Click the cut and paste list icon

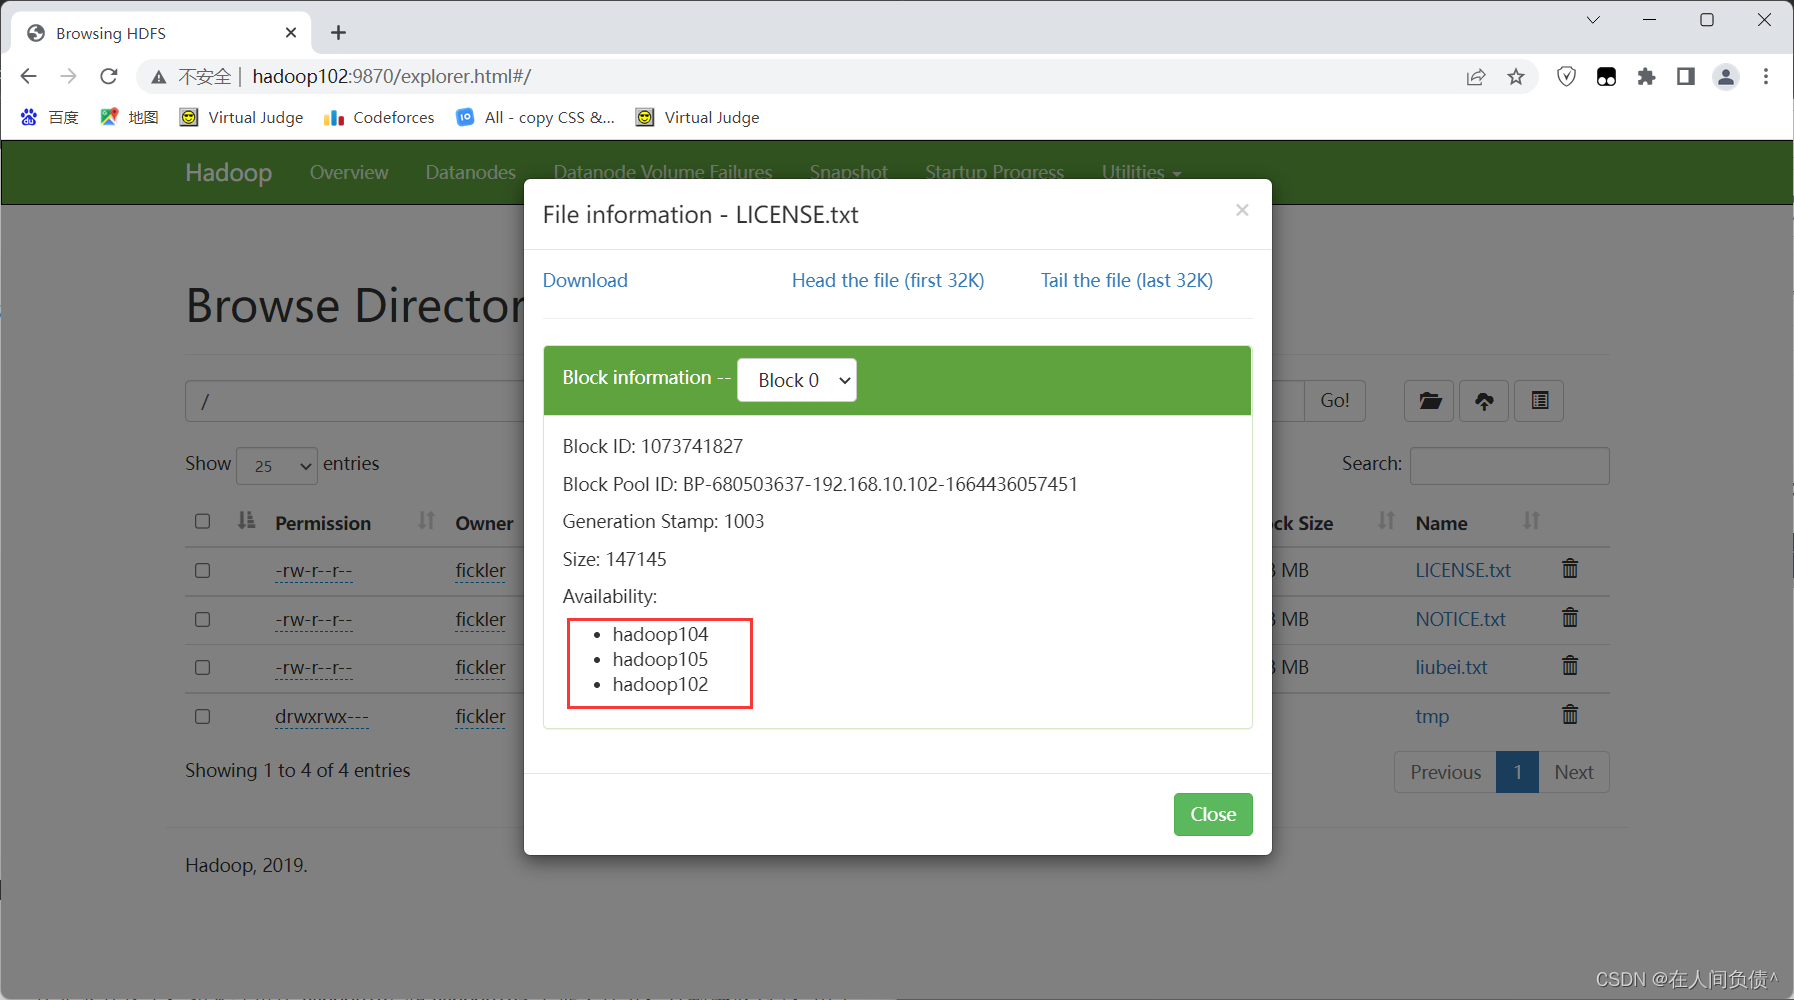(x=1539, y=401)
